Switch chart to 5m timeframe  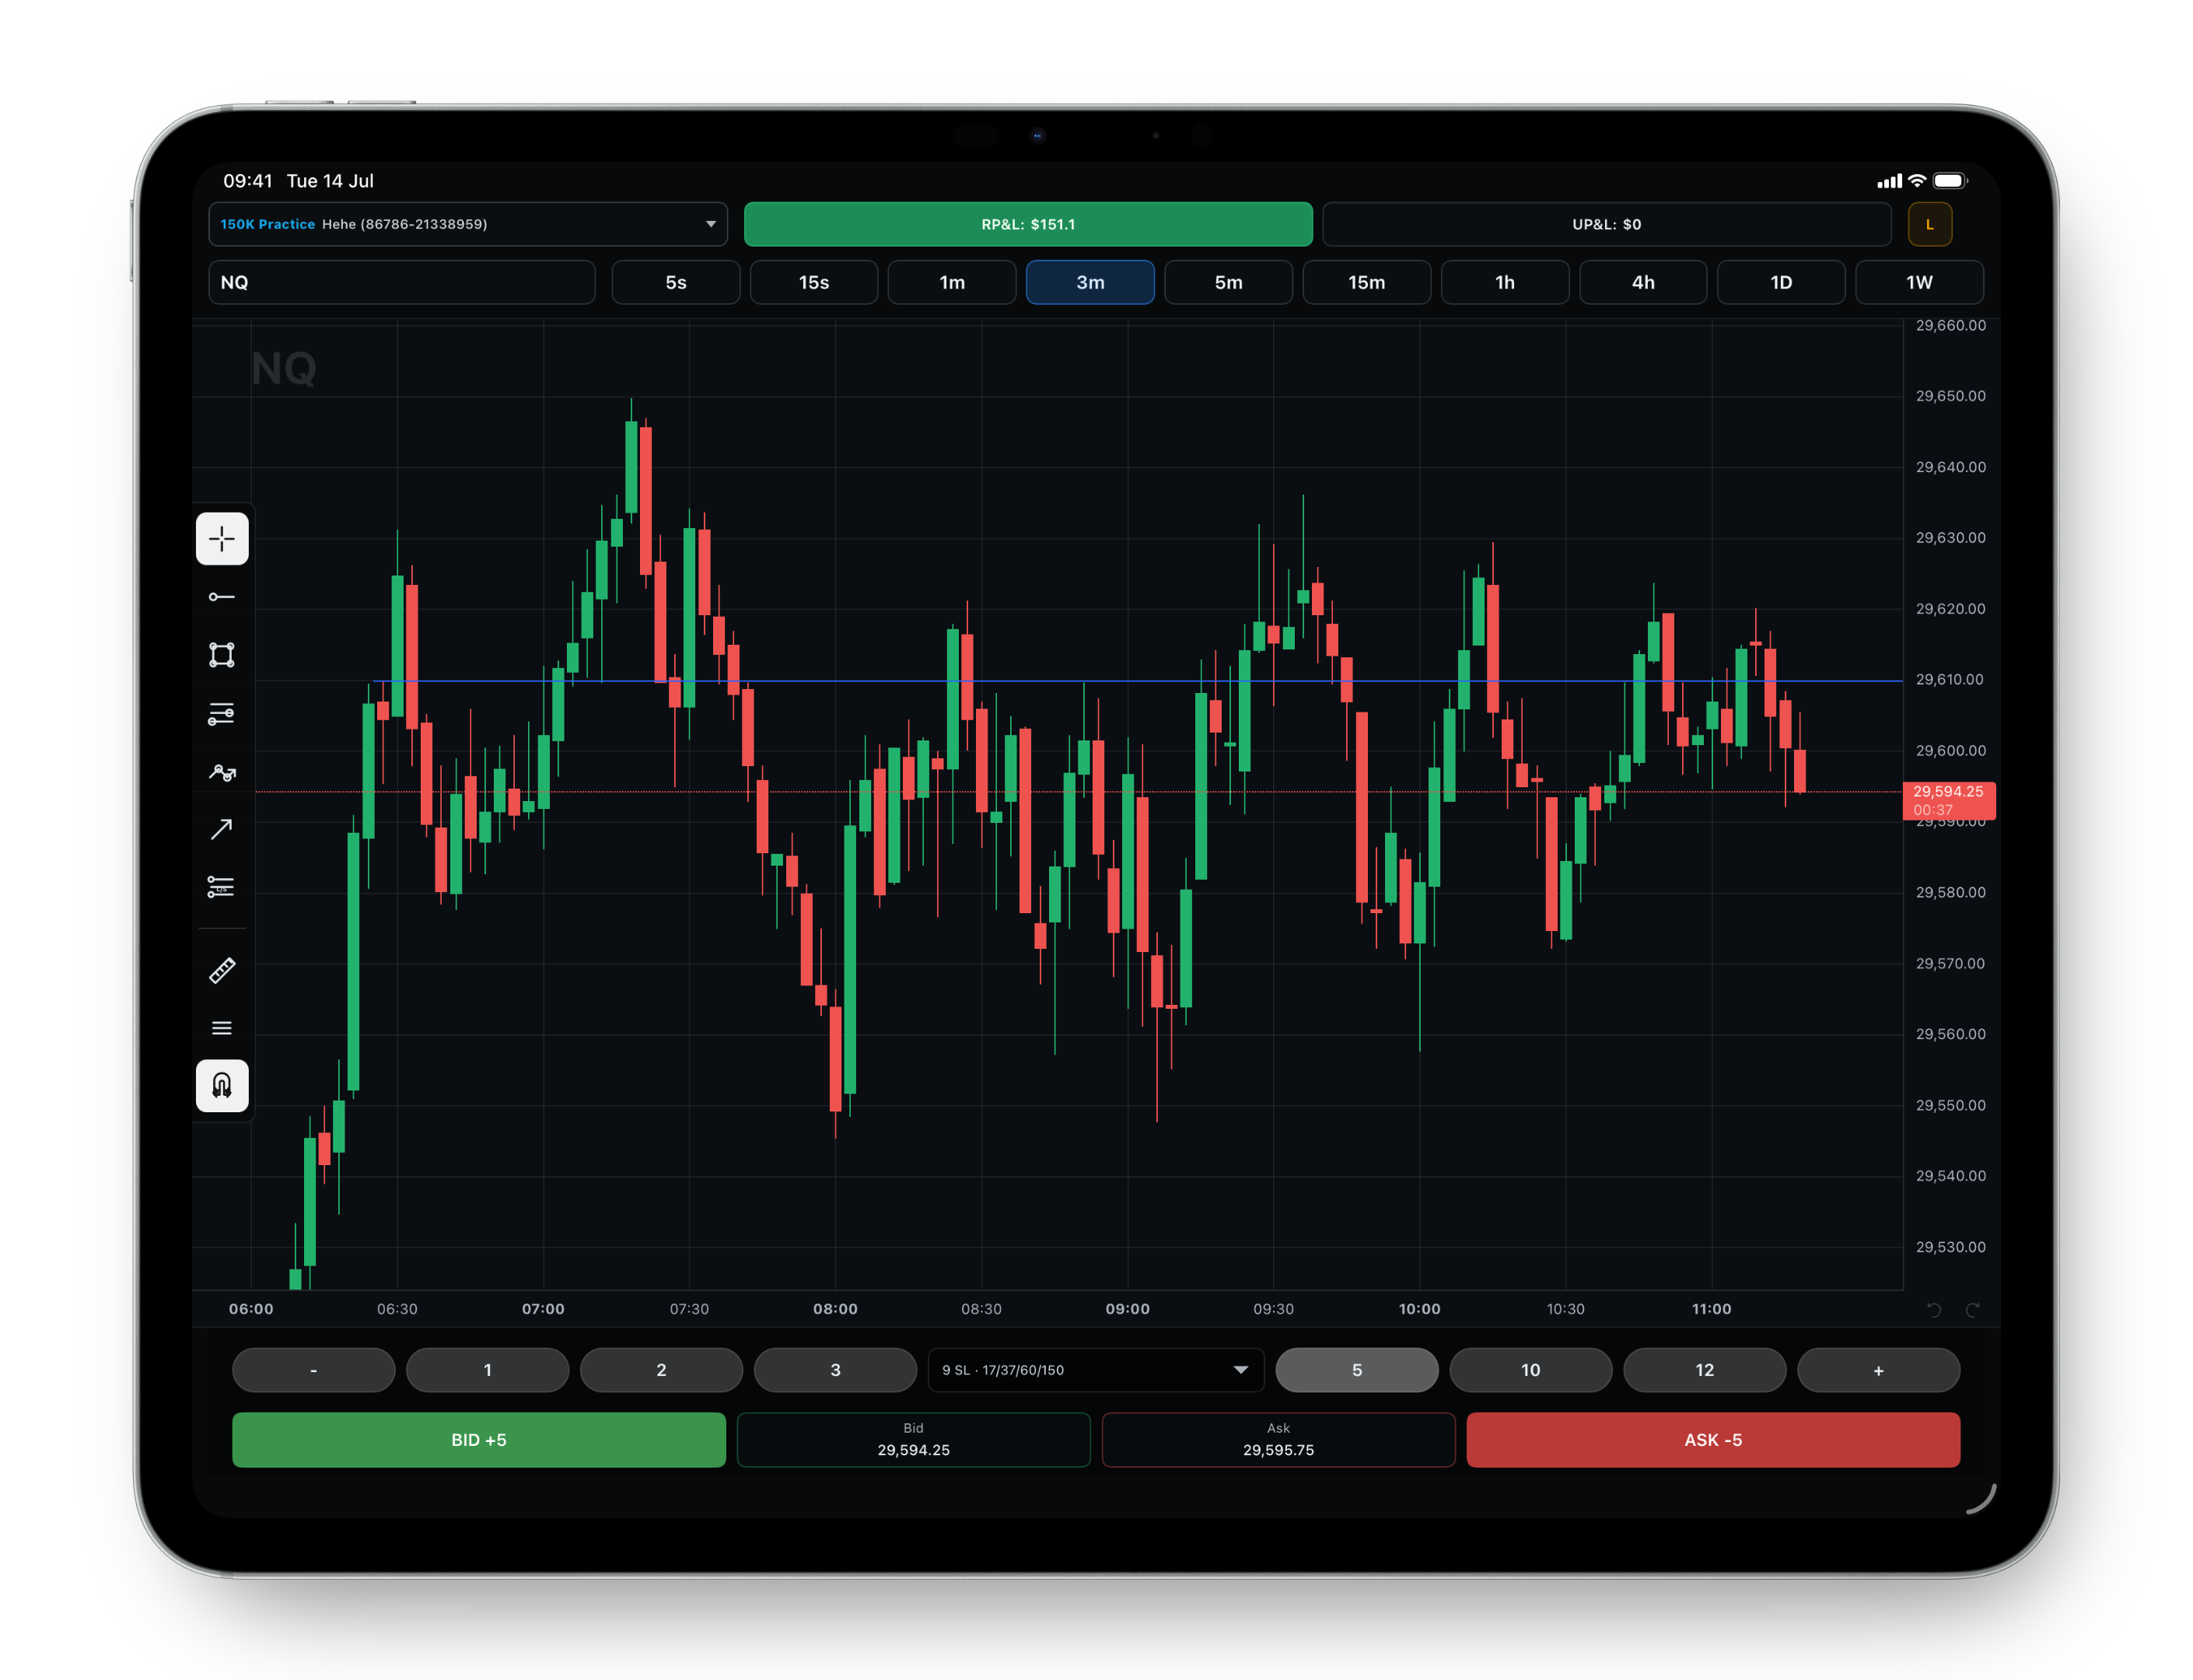point(1229,282)
